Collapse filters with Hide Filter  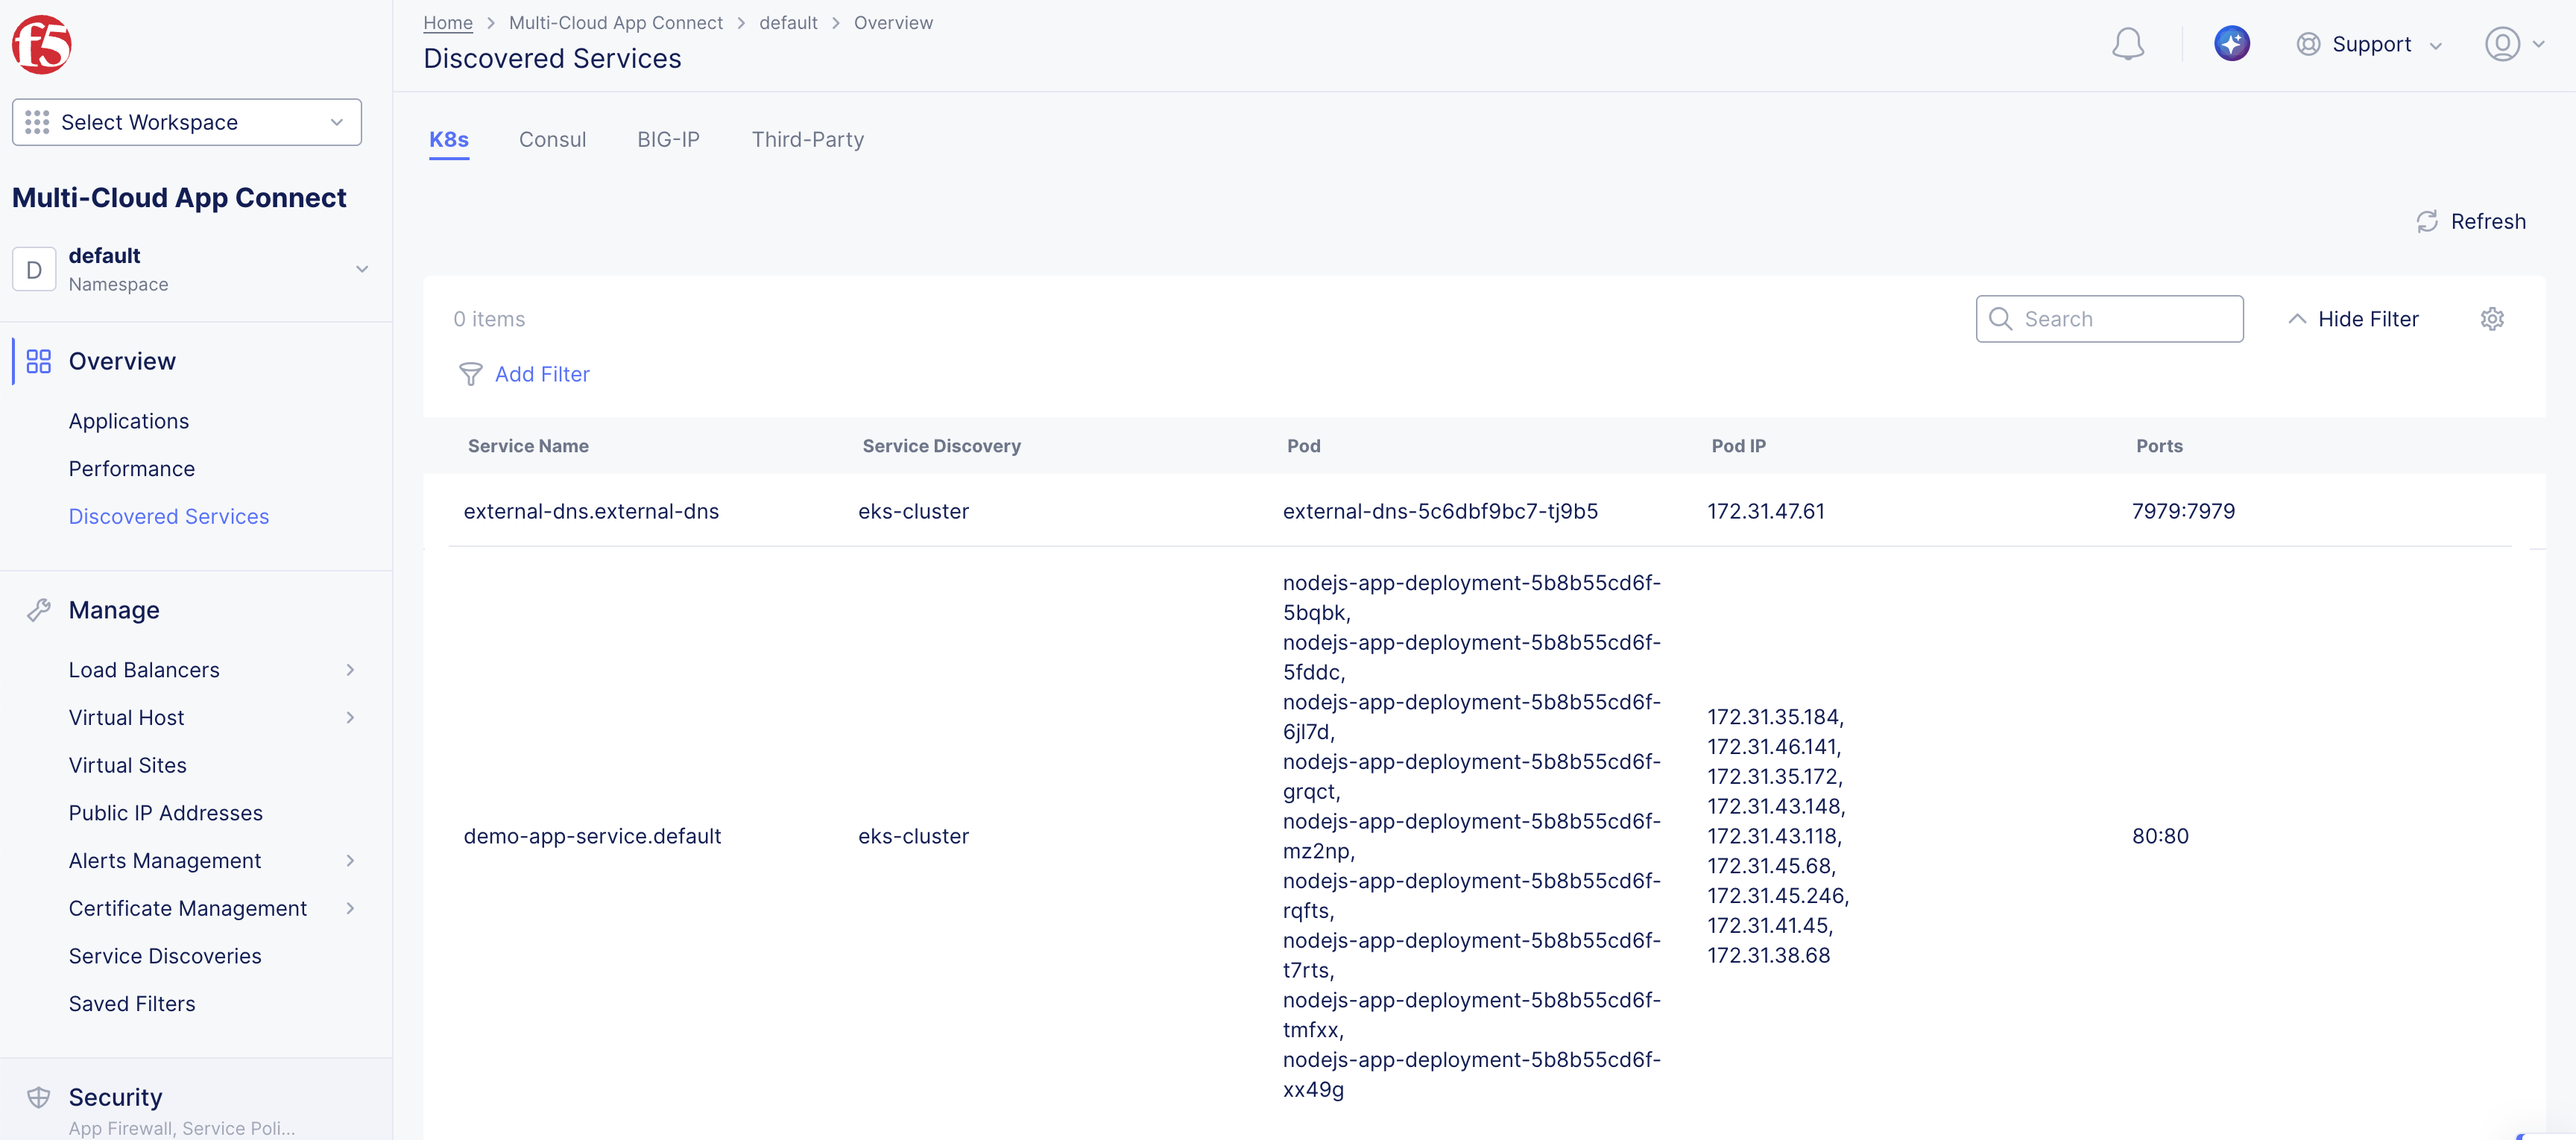(x=2353, y=319)
